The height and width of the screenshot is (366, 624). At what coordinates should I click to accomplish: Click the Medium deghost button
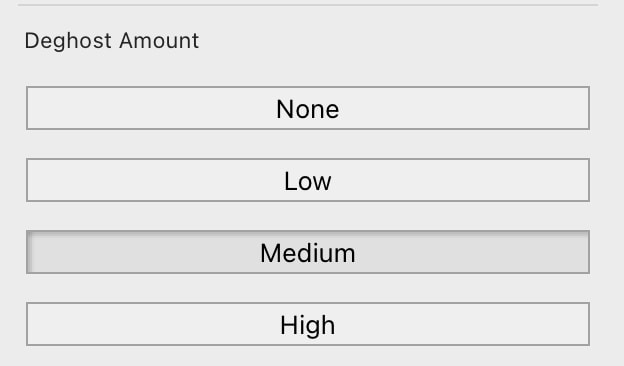click(308, 252)
